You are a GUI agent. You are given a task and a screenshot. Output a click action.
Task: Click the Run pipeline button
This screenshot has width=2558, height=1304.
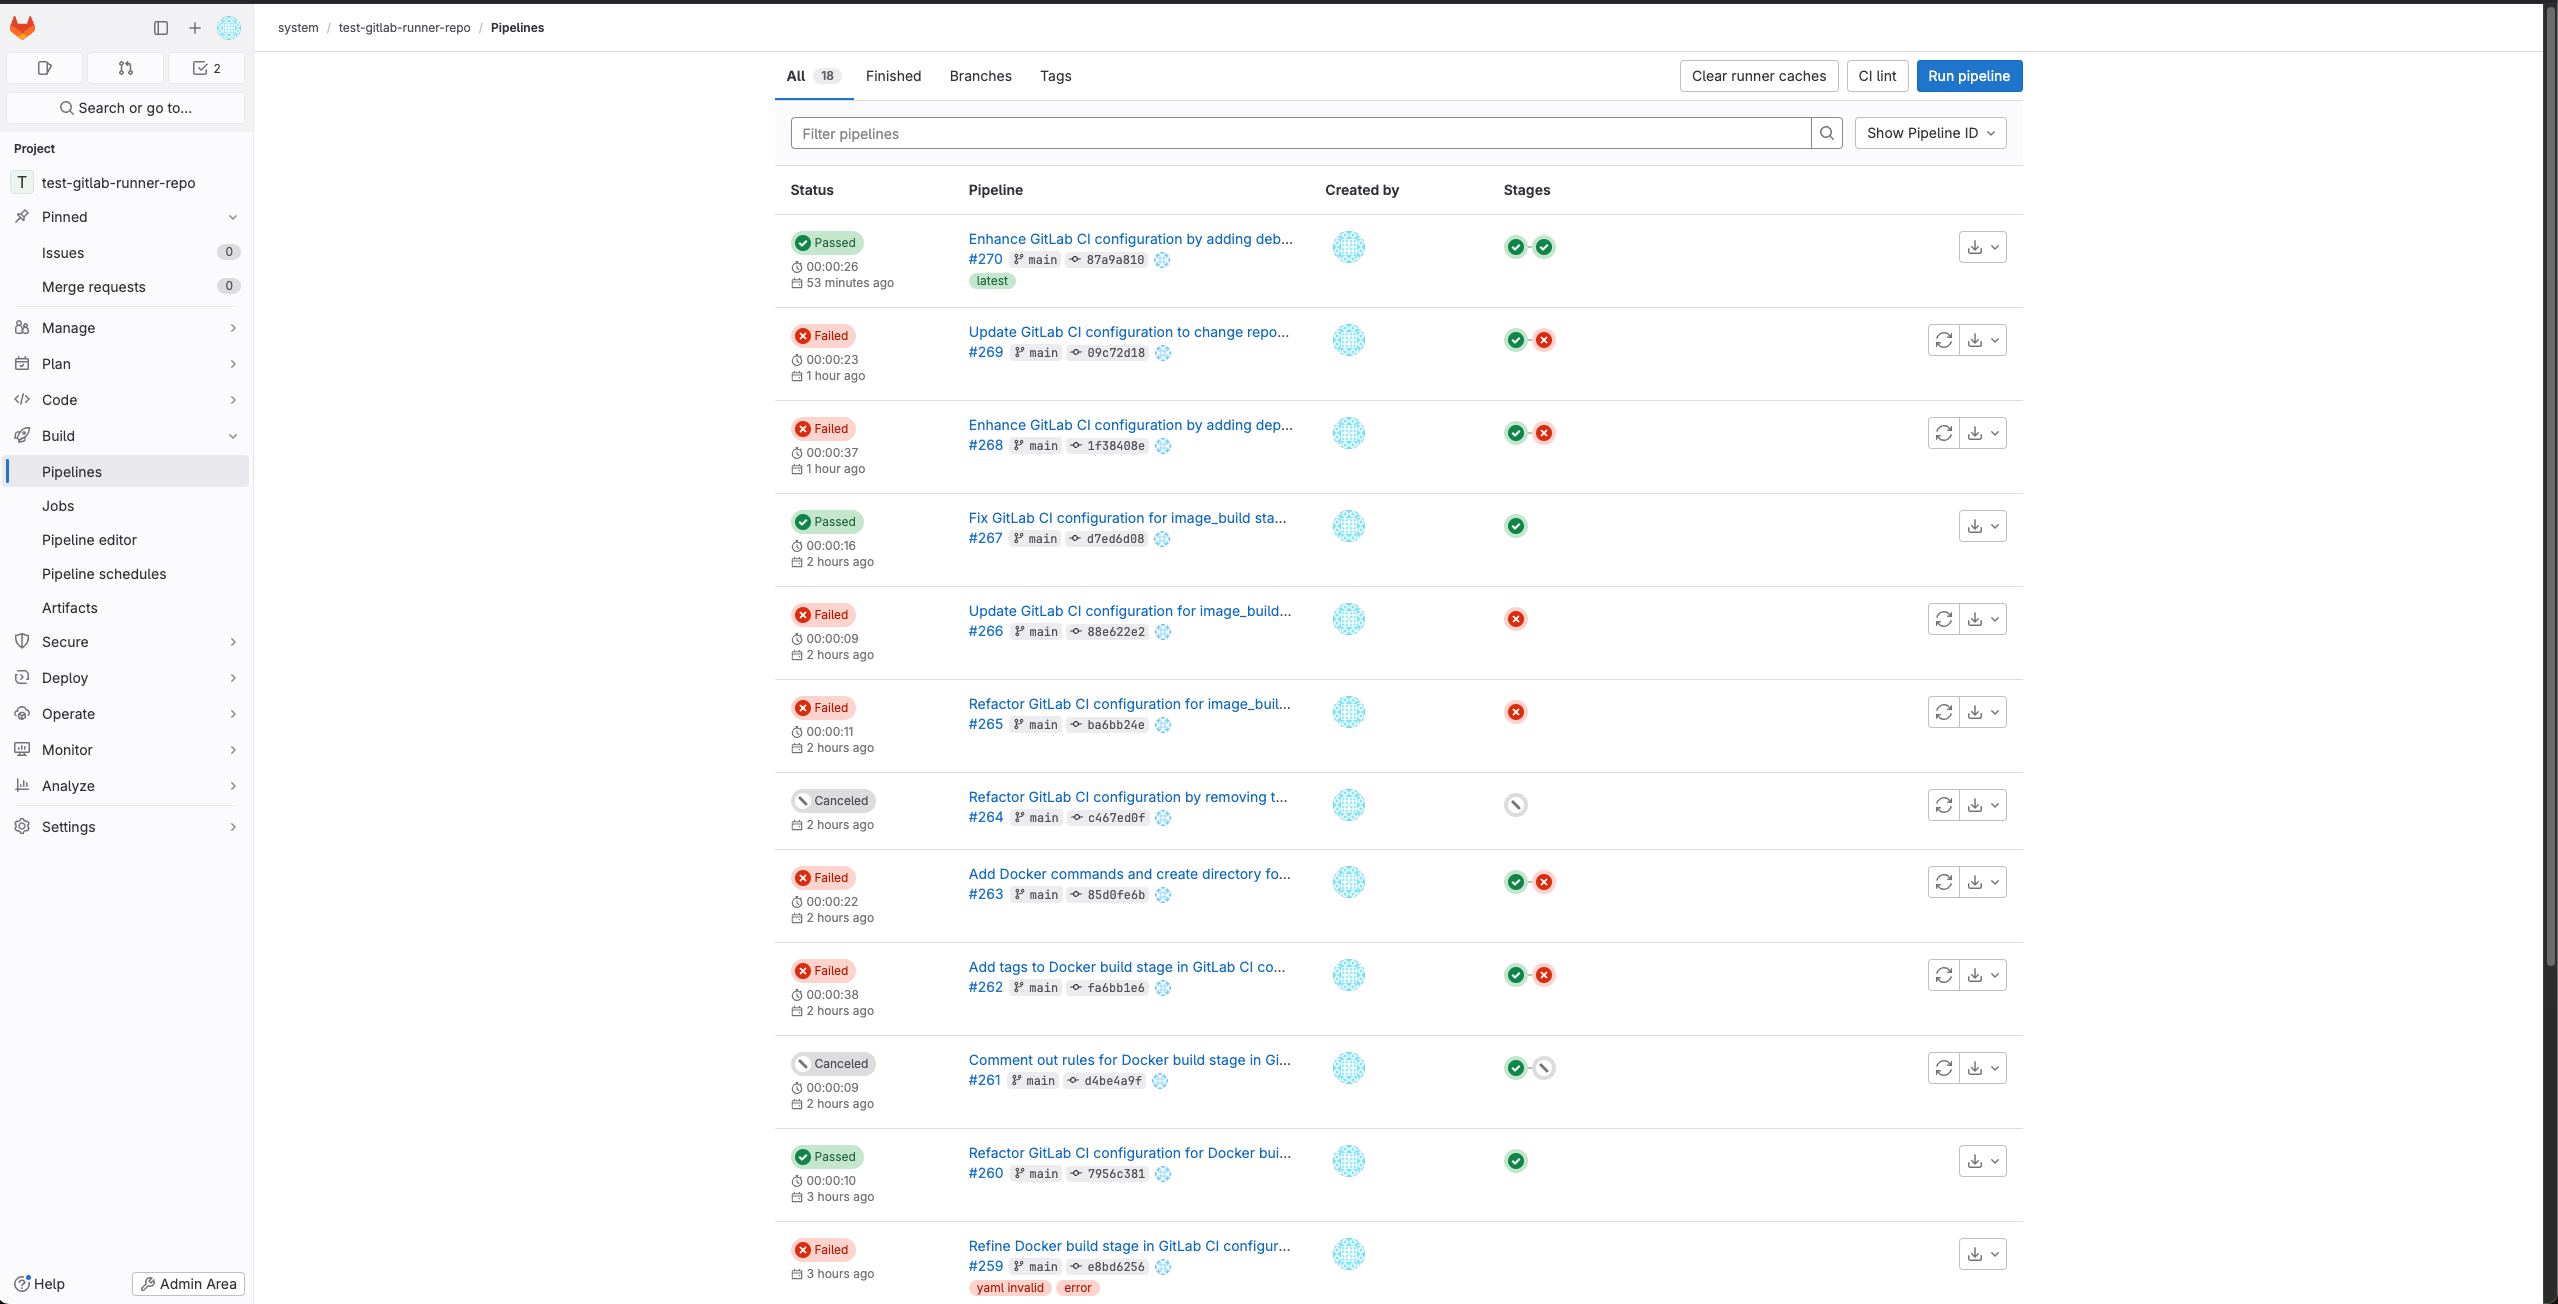click(1968, 76)
